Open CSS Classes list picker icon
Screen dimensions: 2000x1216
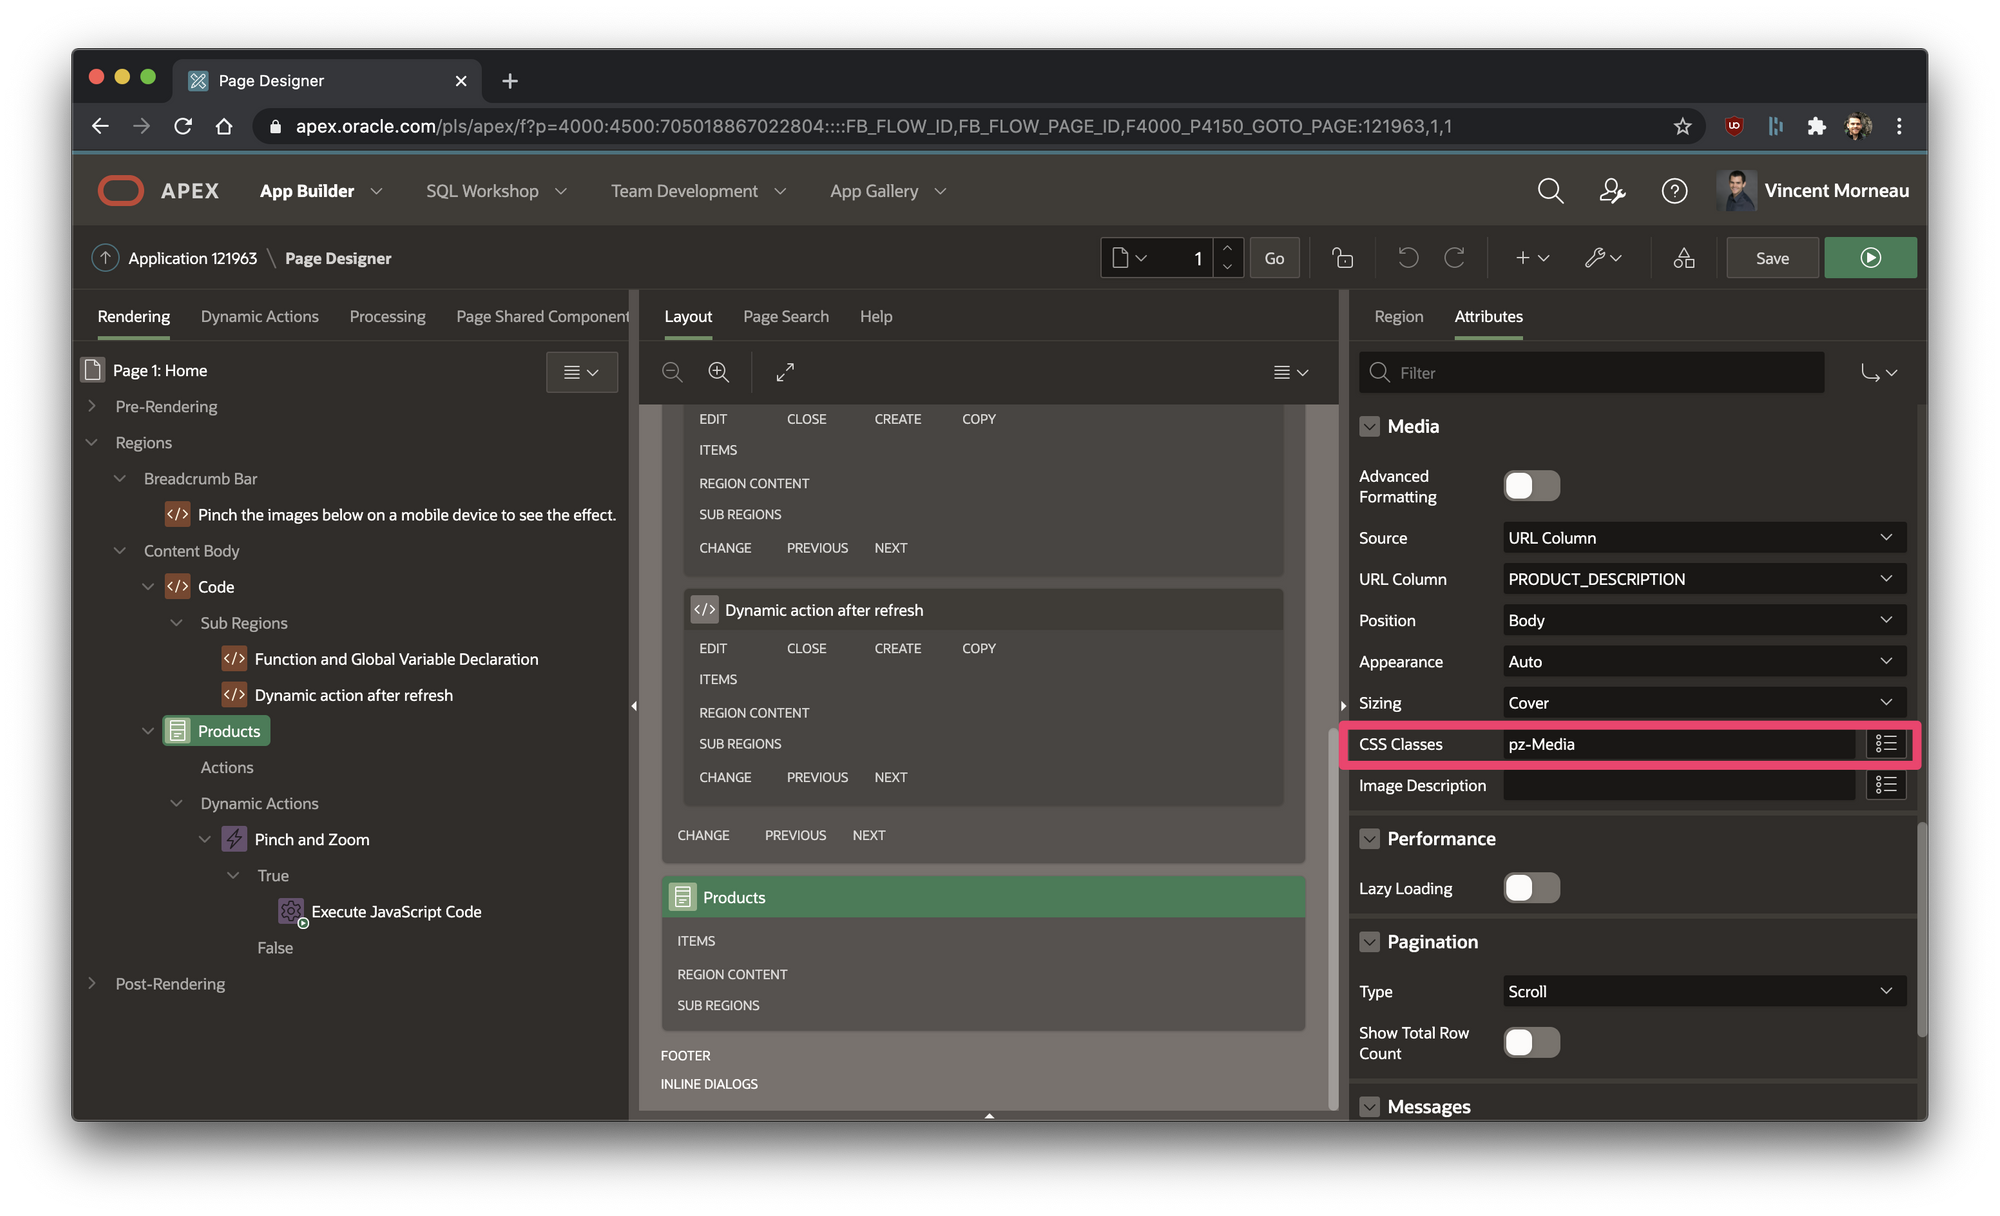tap(1886, 744)
